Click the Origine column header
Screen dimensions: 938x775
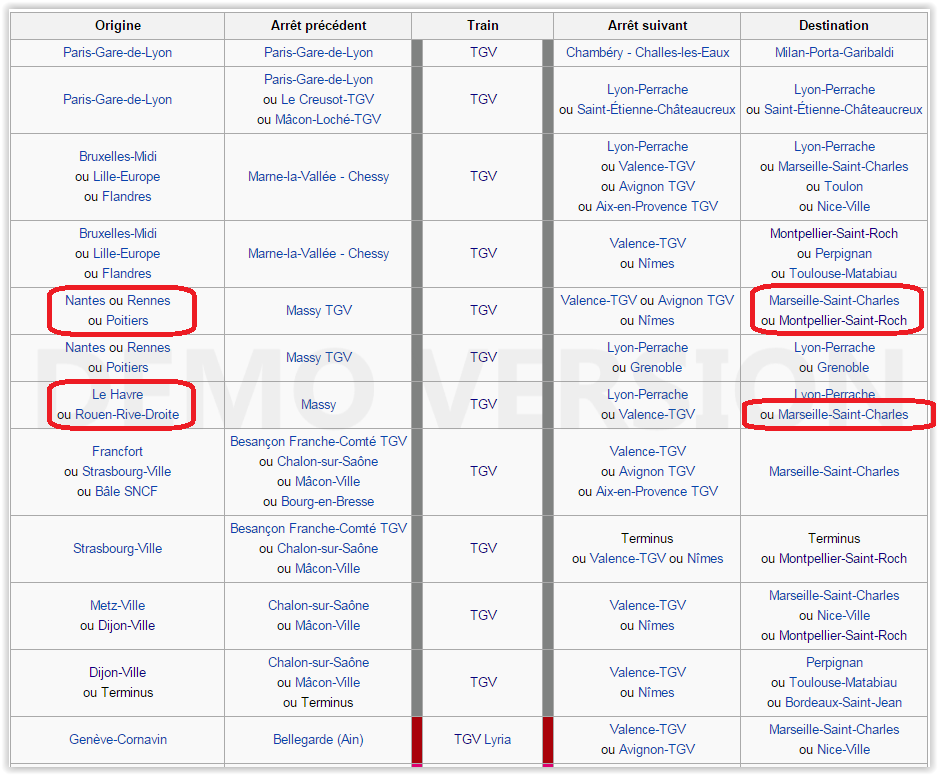pos(118,26)
